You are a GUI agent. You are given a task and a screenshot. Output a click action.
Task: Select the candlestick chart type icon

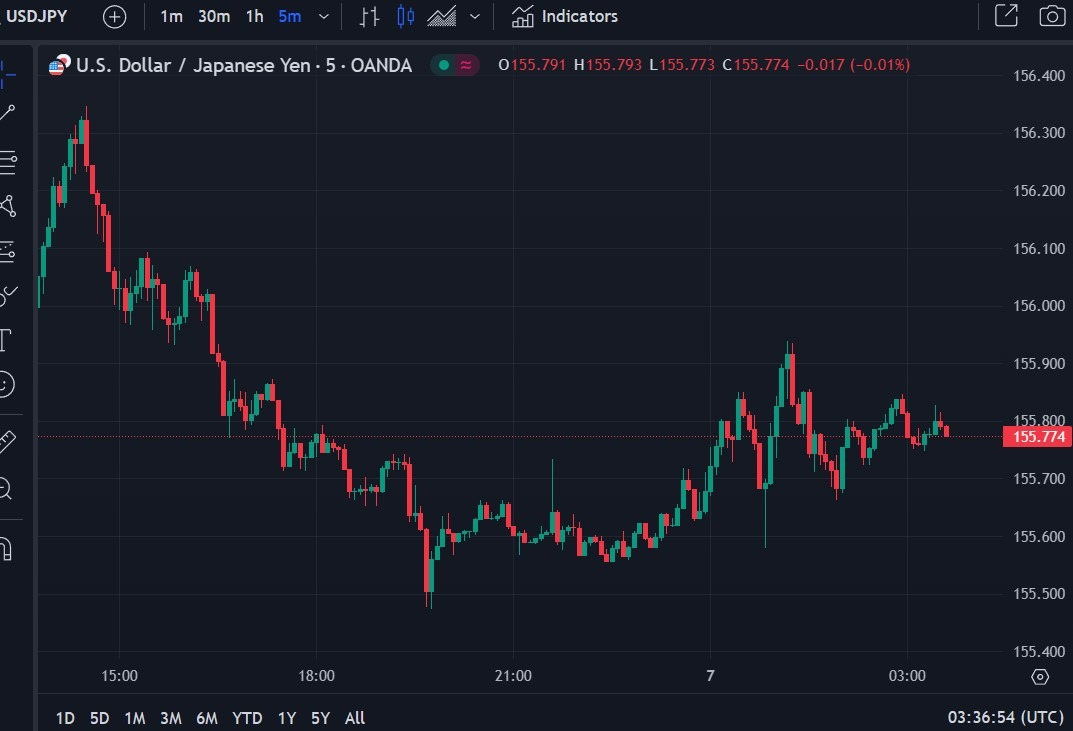(x=406, y=16)
